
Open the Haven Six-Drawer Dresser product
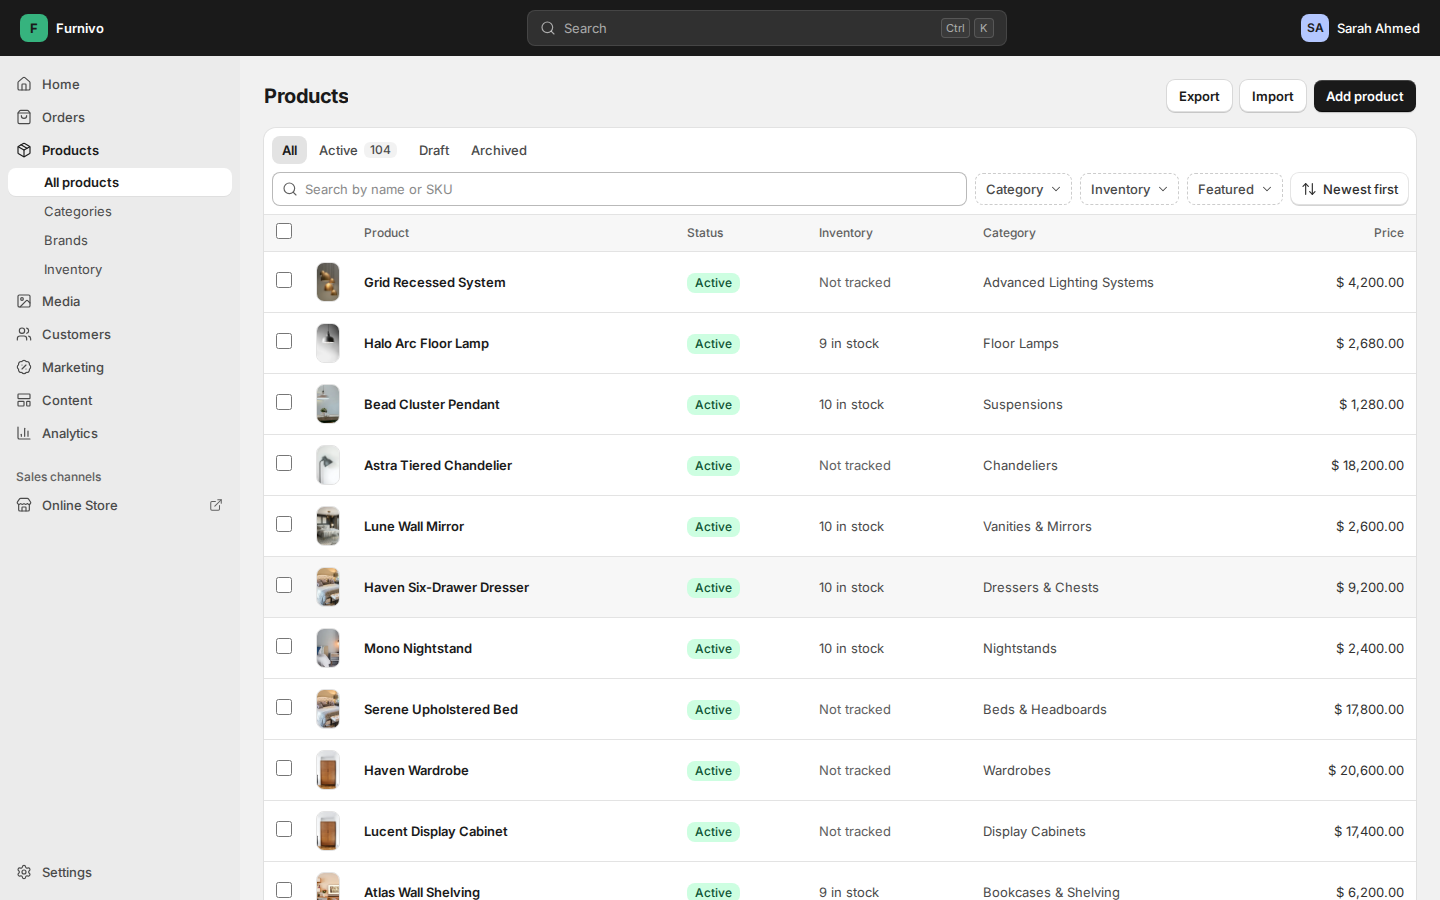[446, 587]
